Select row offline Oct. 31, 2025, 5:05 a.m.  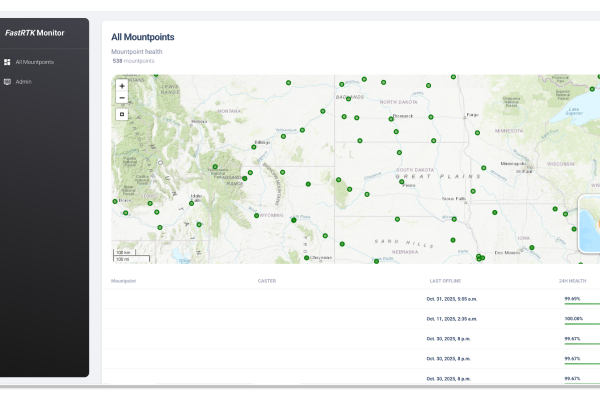pos(451,298)
